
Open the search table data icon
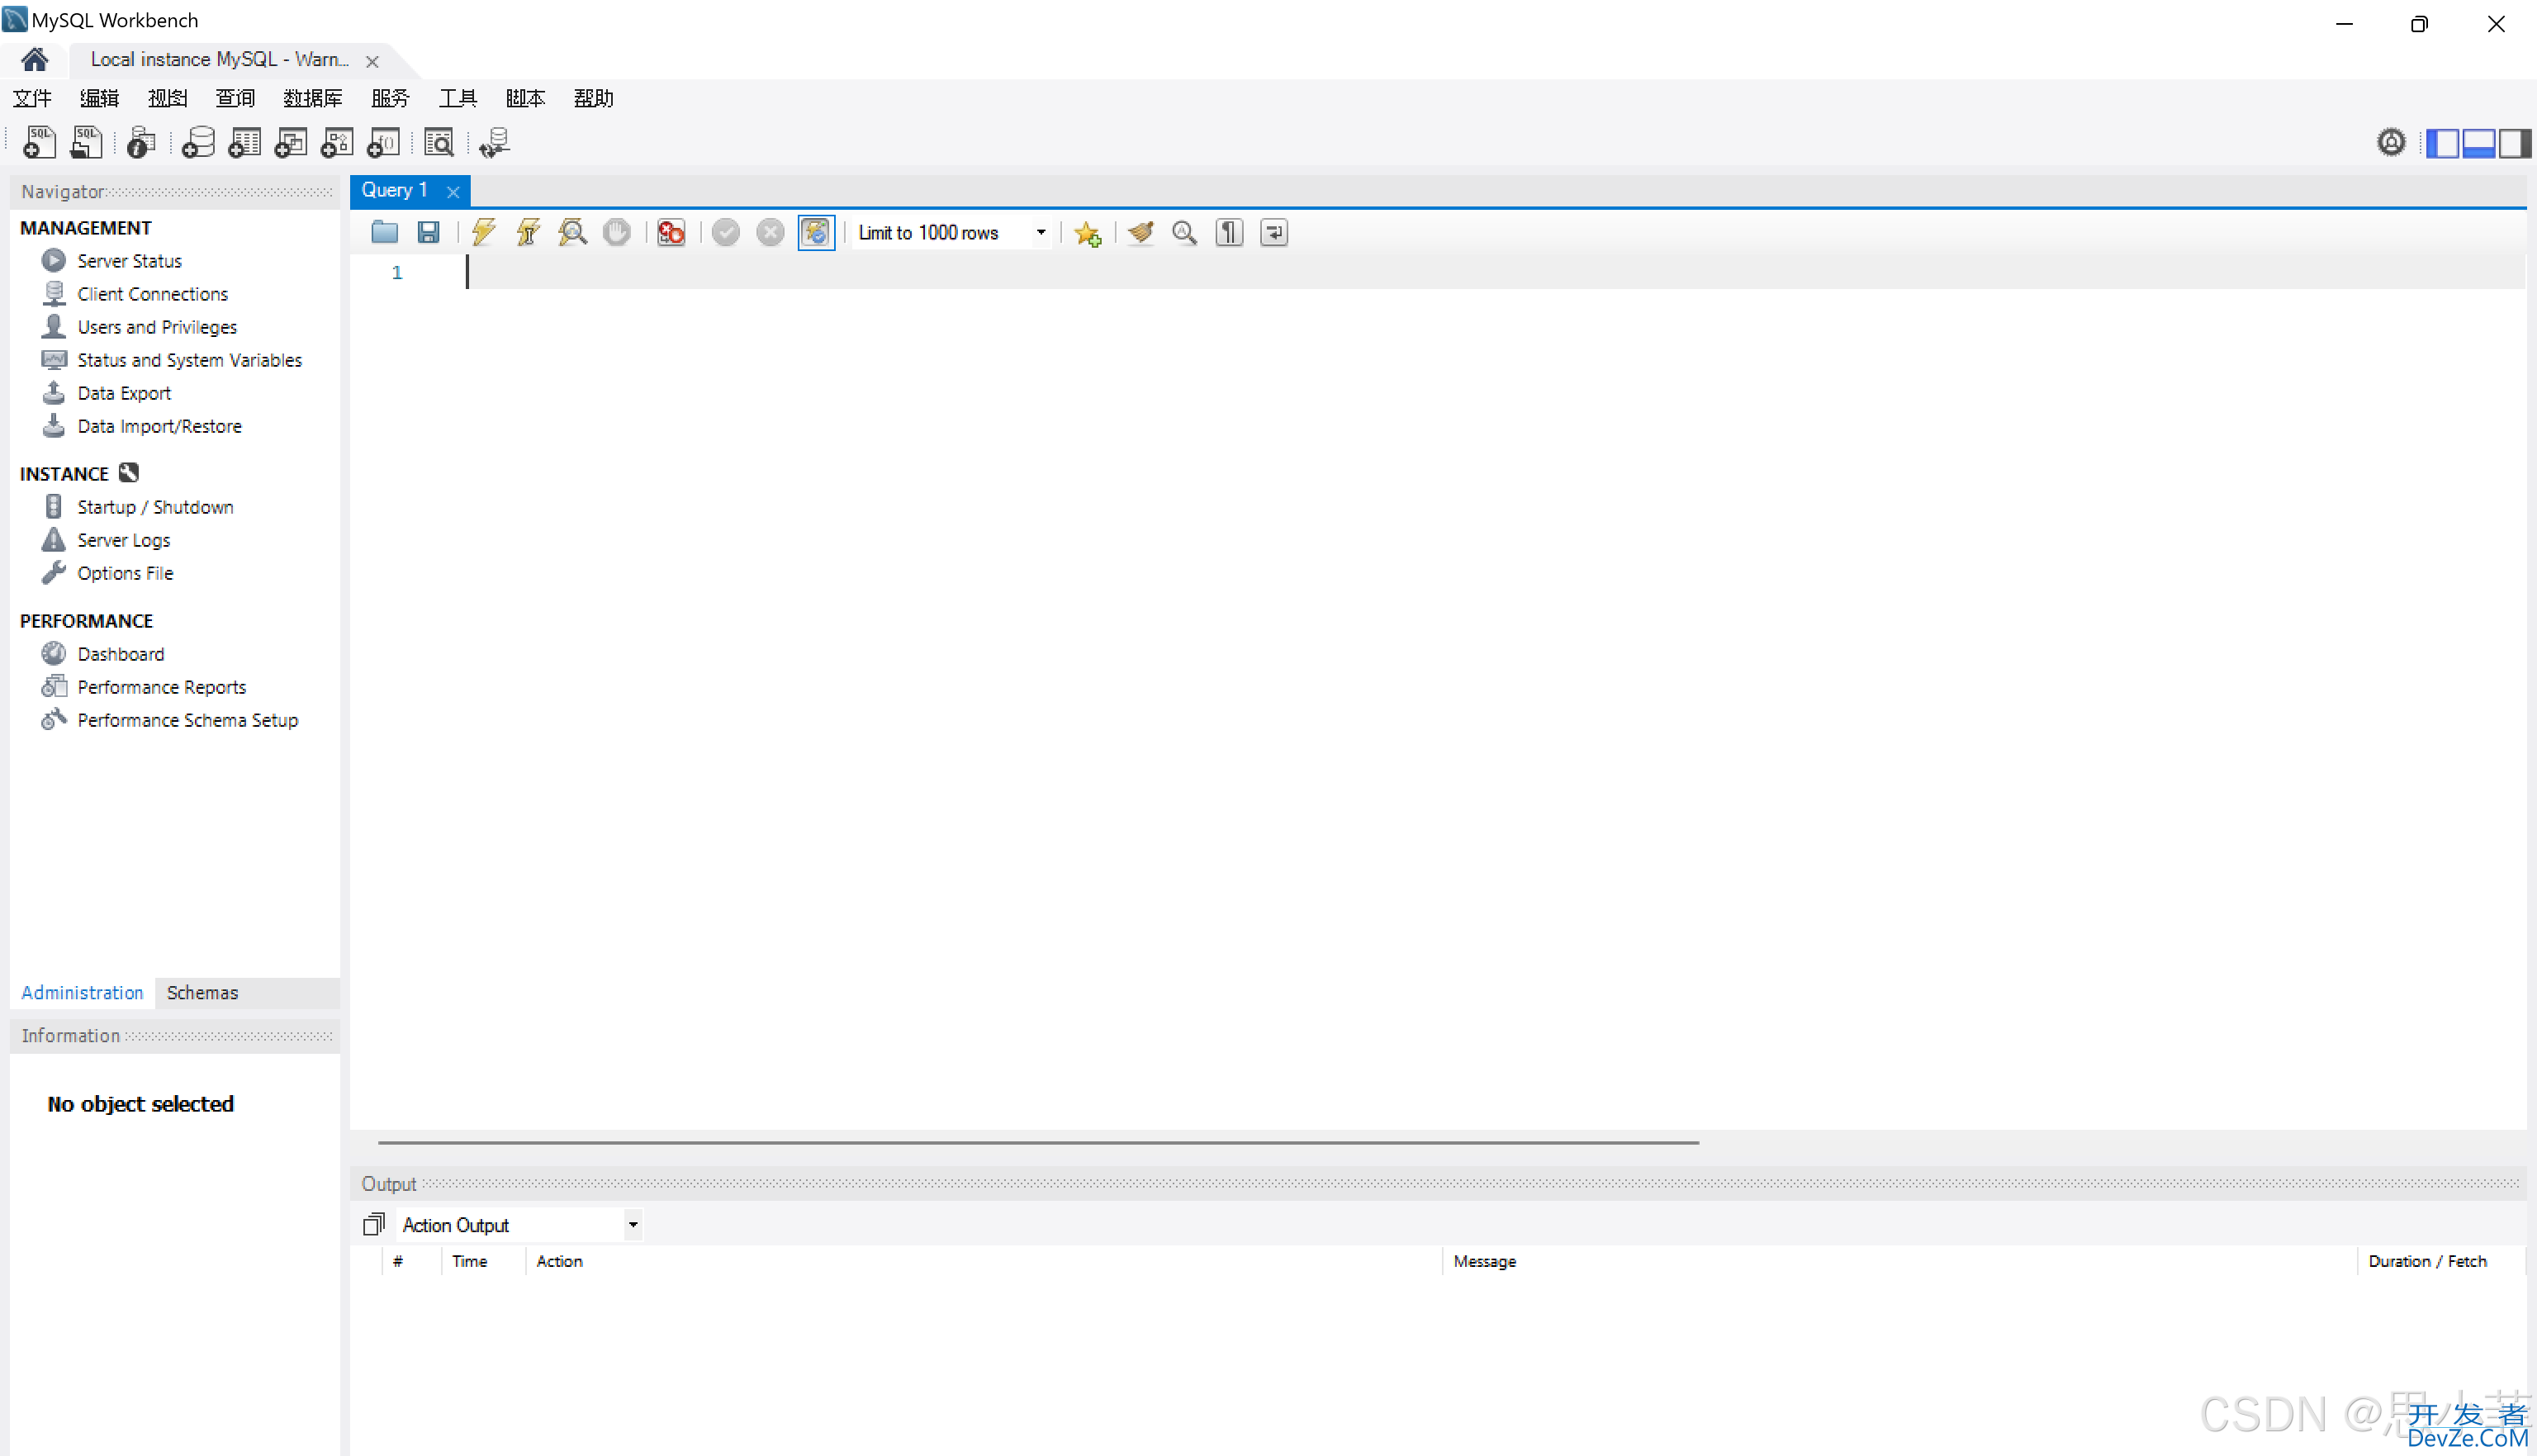click(439, 143)
